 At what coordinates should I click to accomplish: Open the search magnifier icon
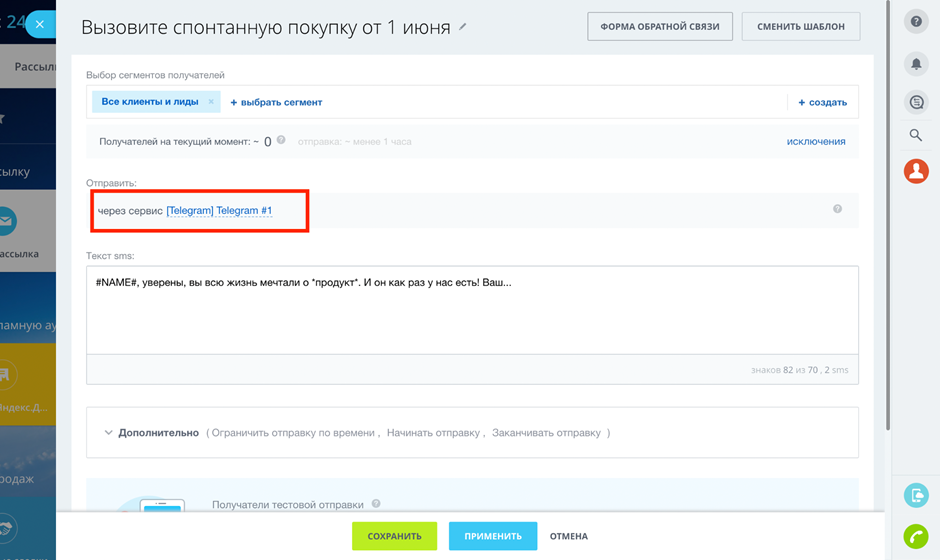916,135
